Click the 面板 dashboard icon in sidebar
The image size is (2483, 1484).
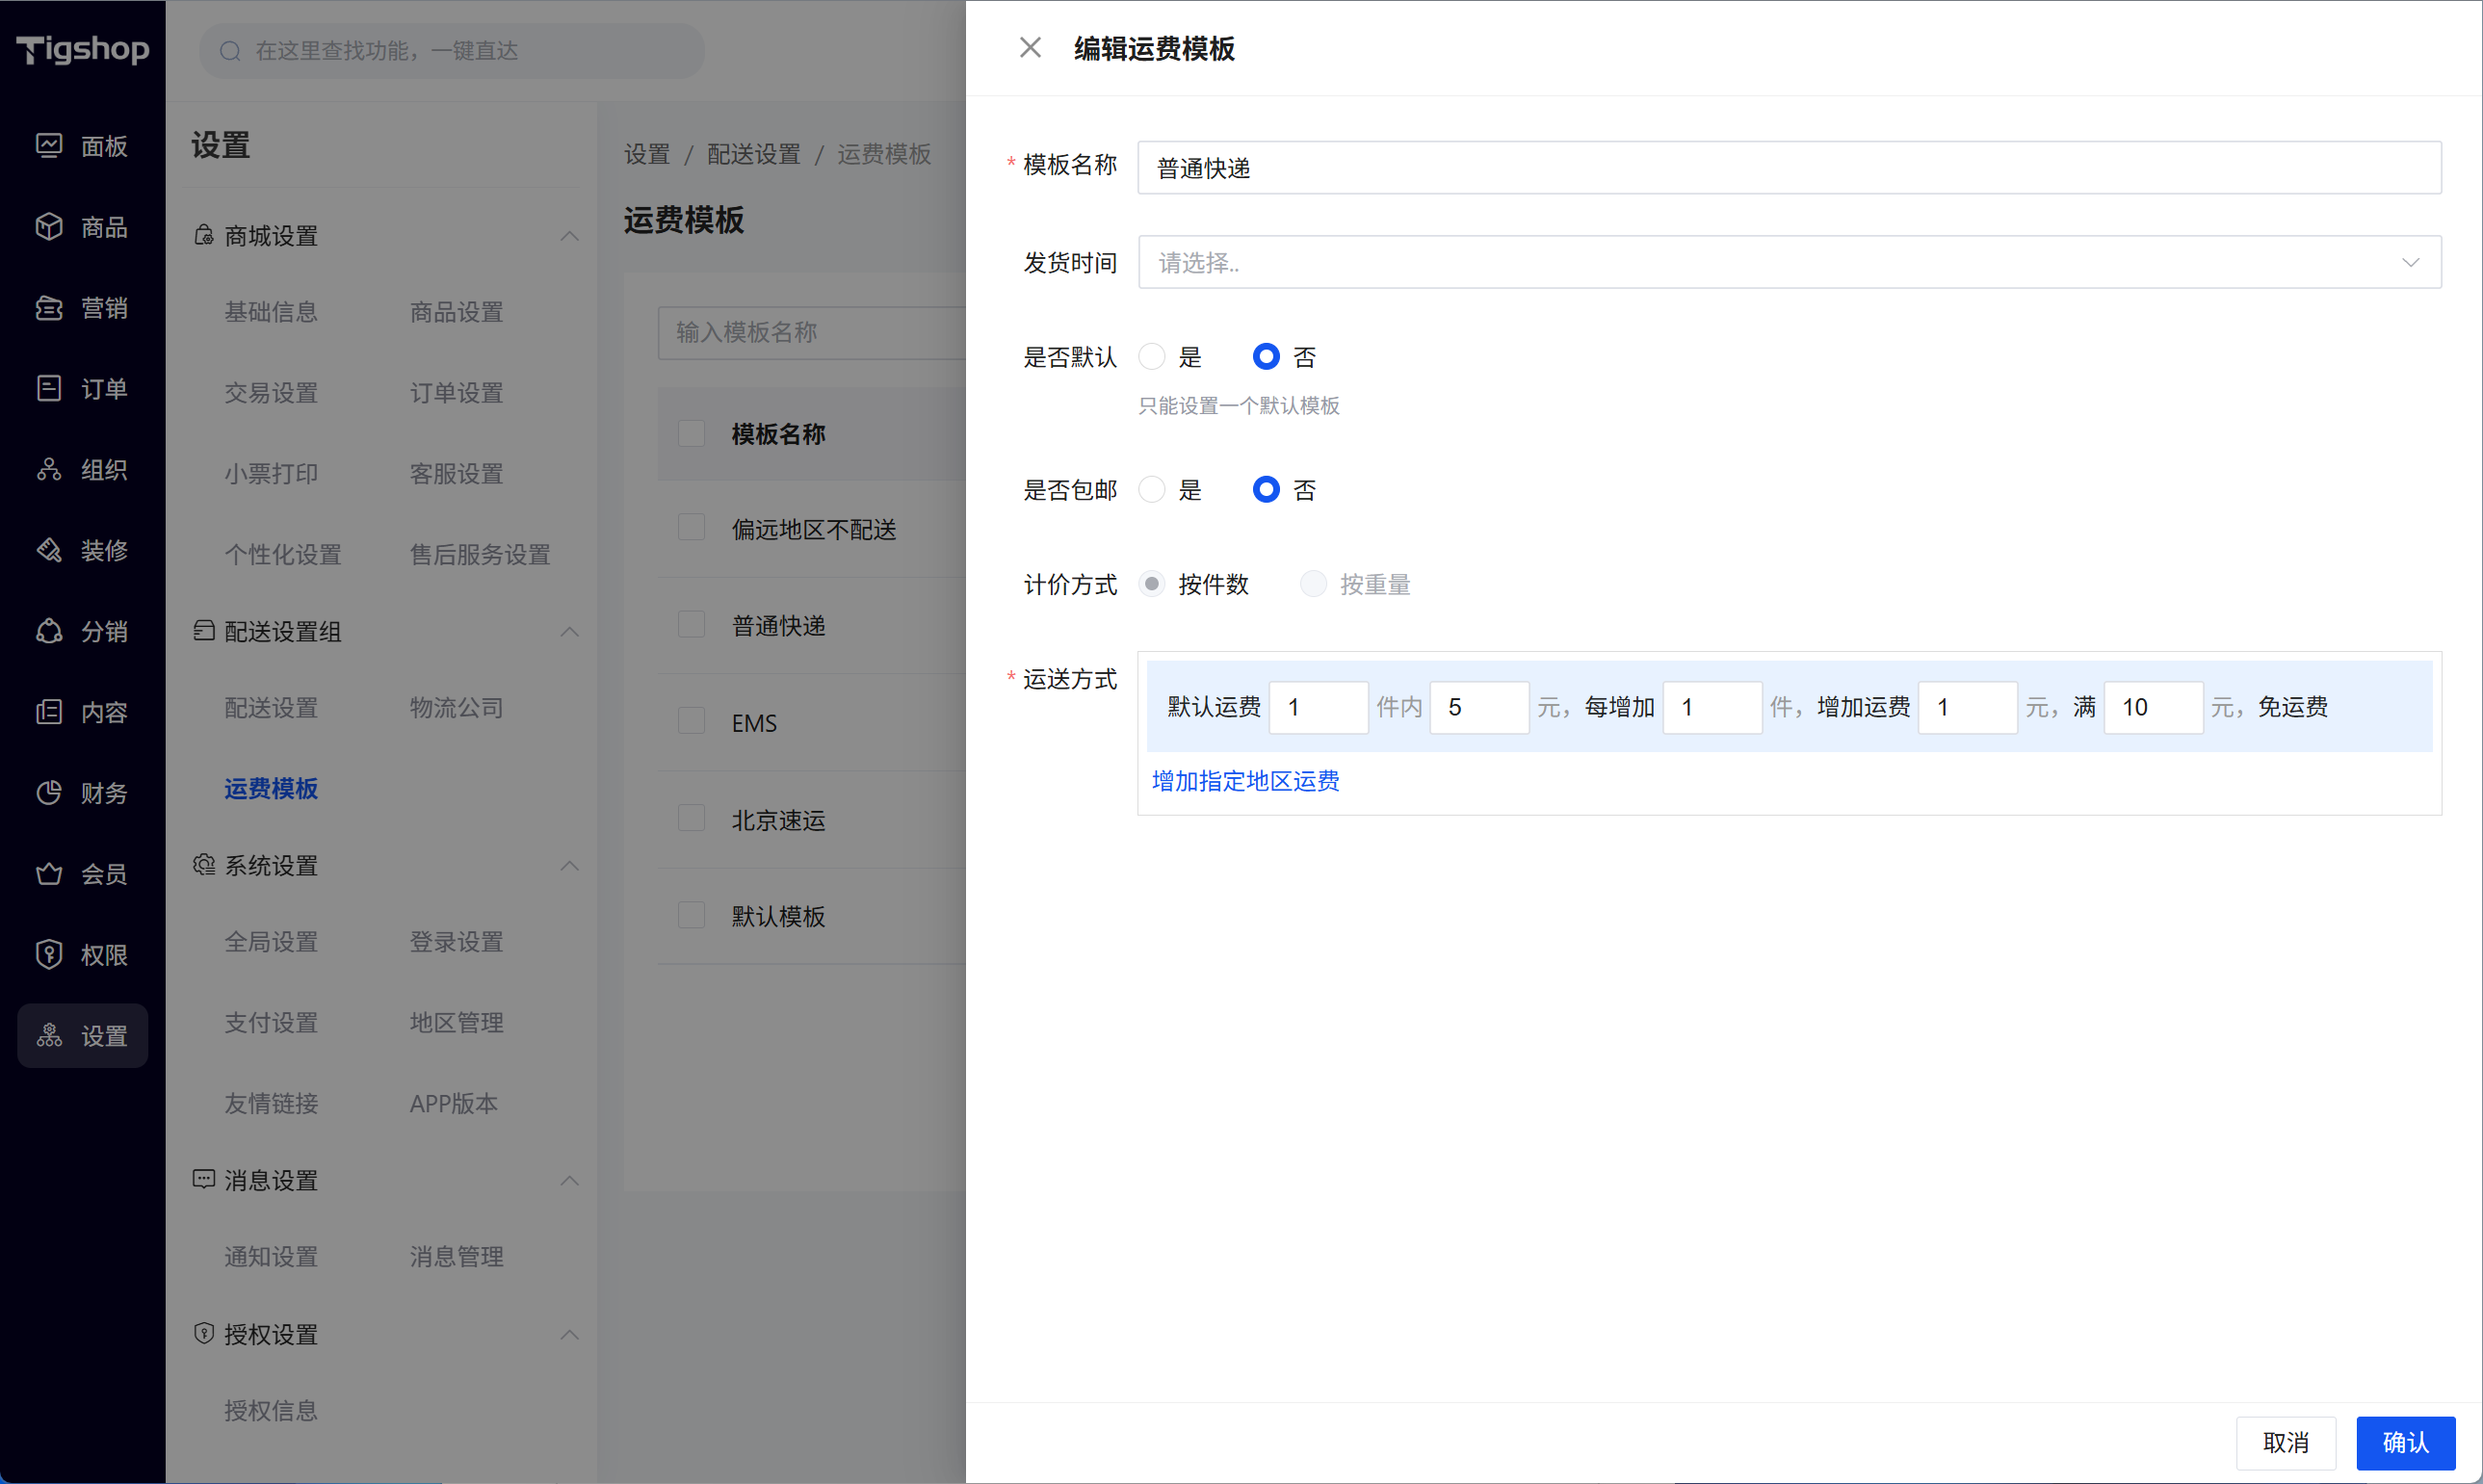(49, 146)
